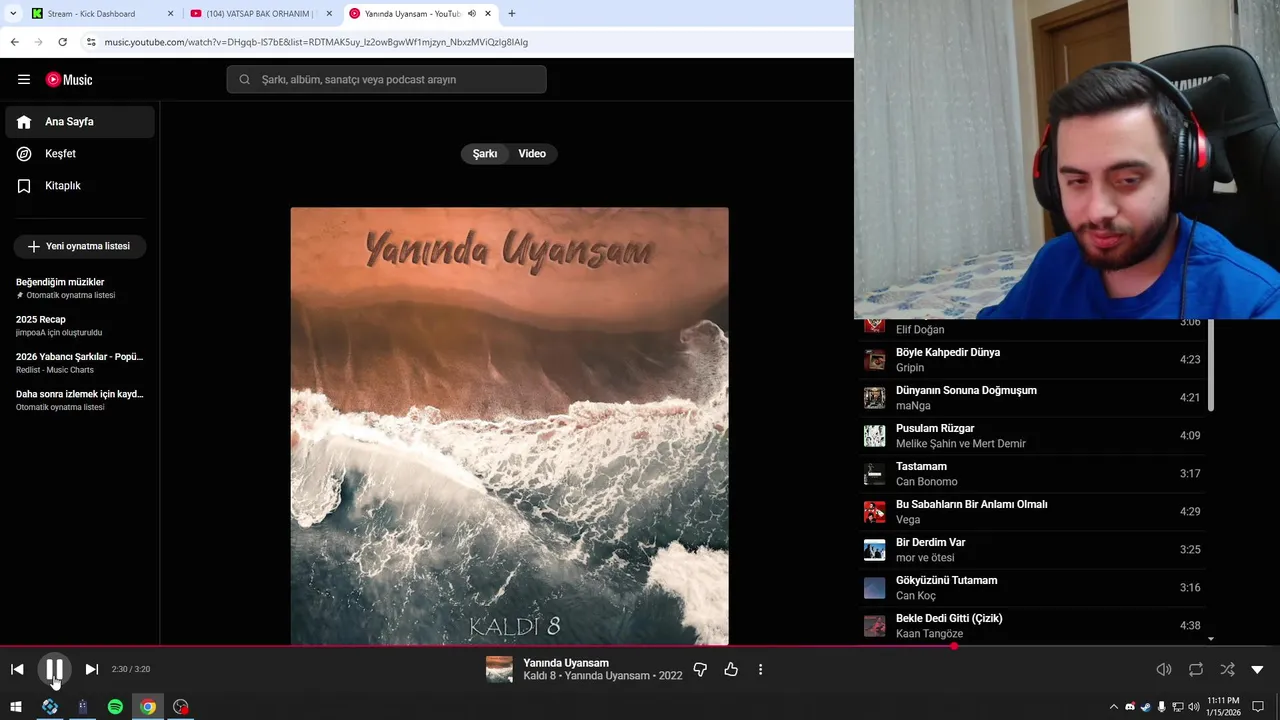
Task: Go forward in browser history
Action: (38, 42)
